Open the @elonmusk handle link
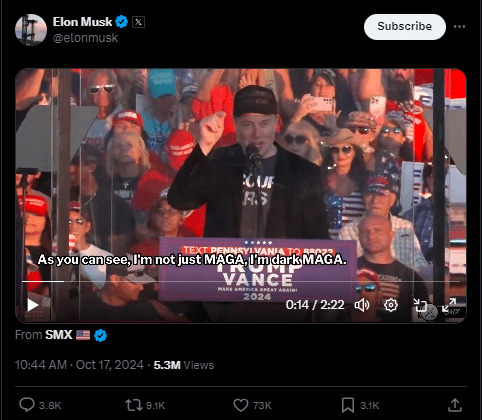Image resolution: width=482 pixels, height=420 pixels. click(x=85, y=38)
